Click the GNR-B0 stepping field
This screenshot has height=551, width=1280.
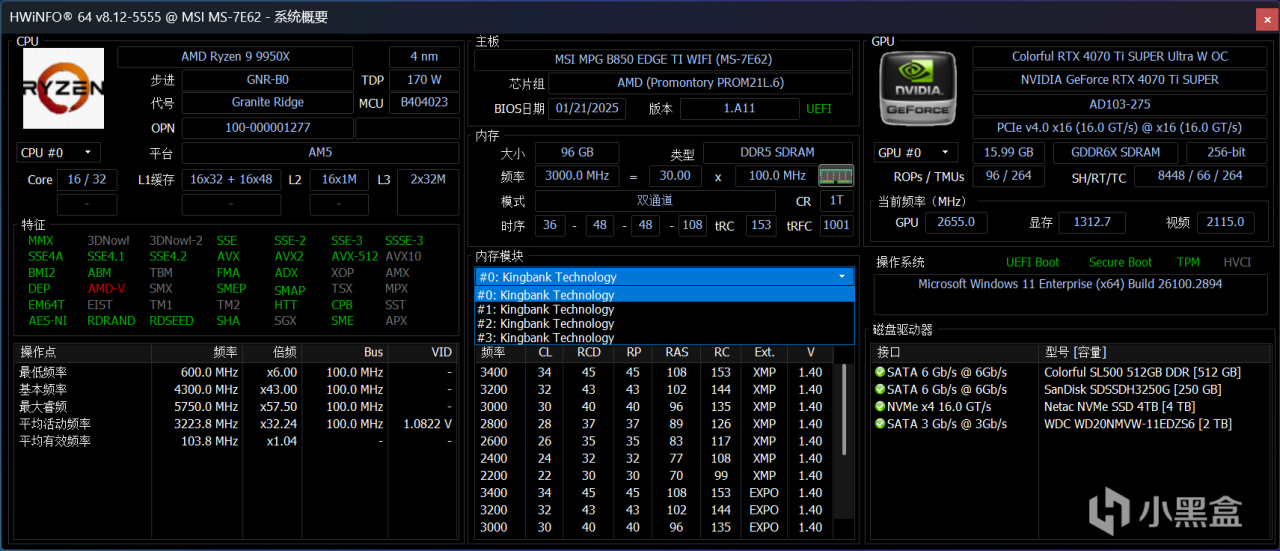coord(267,80)
